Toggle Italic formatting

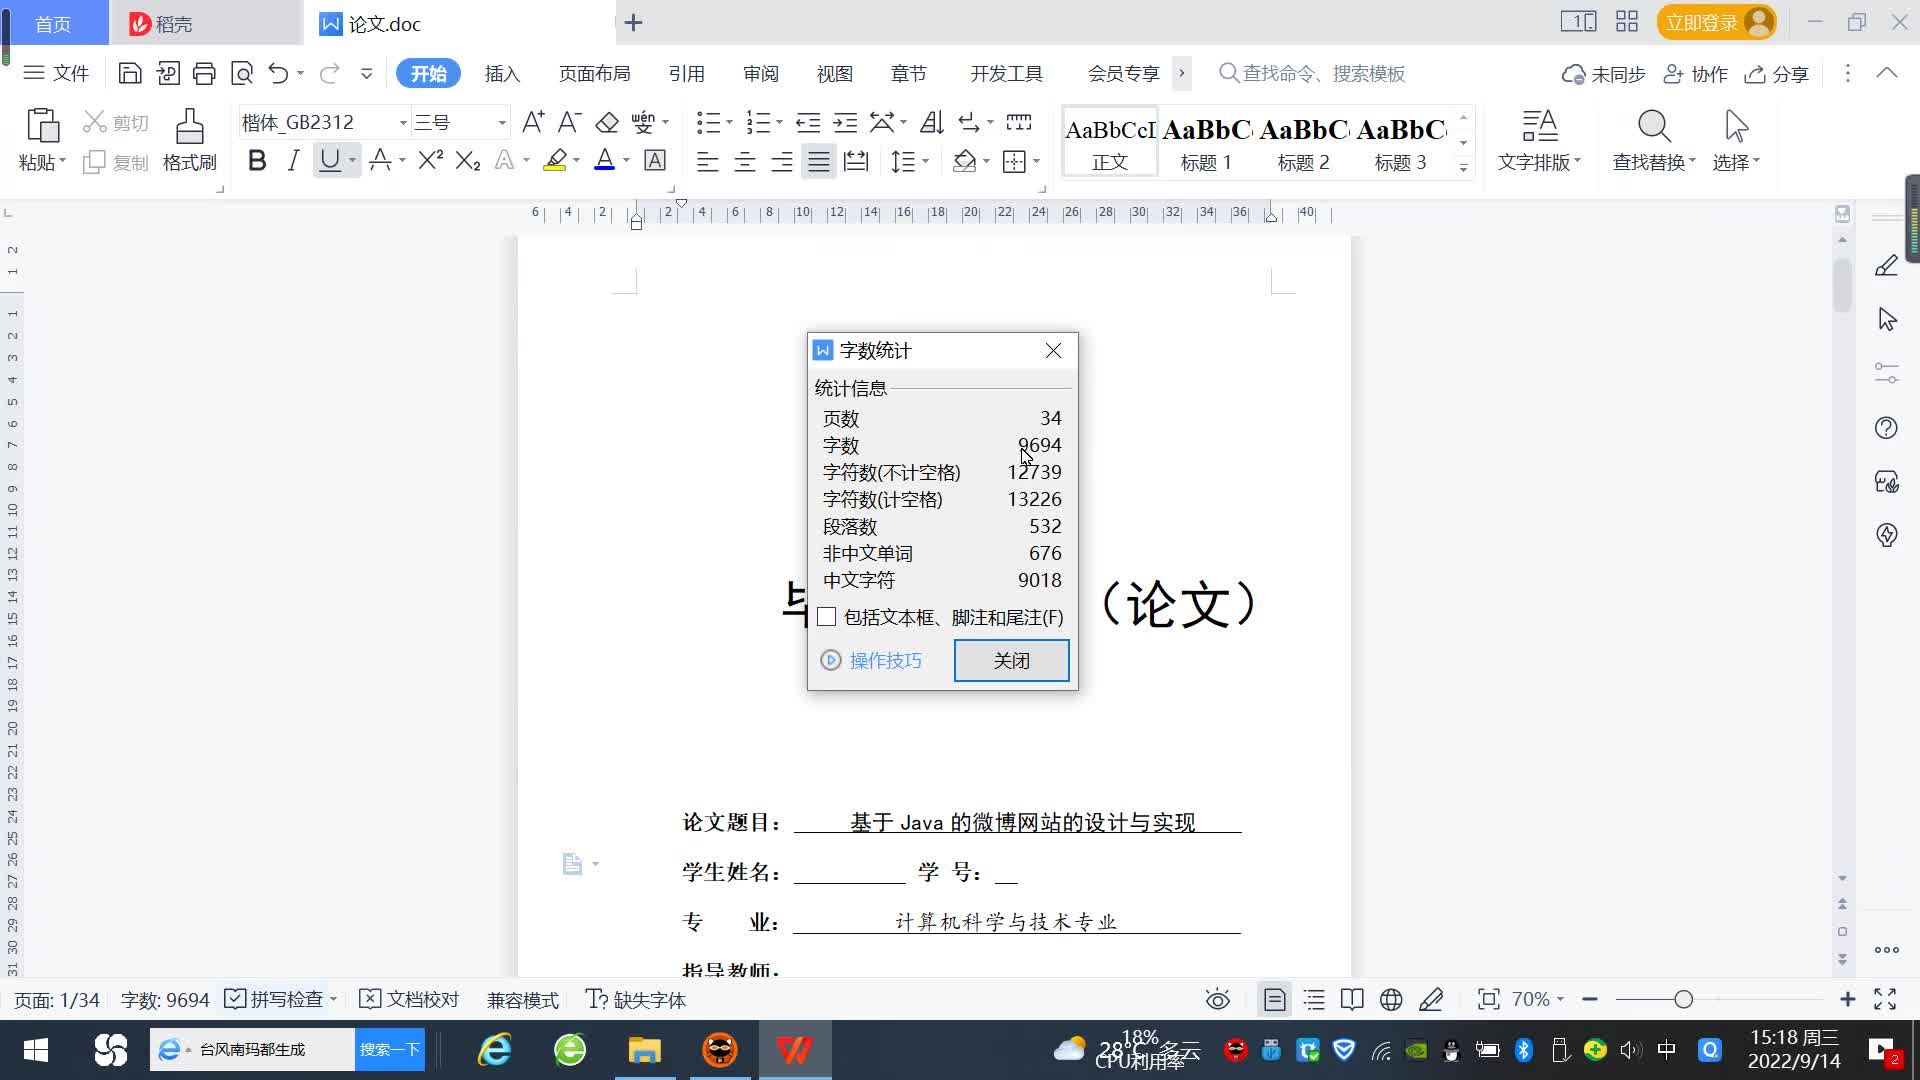(x=293, y=161)
